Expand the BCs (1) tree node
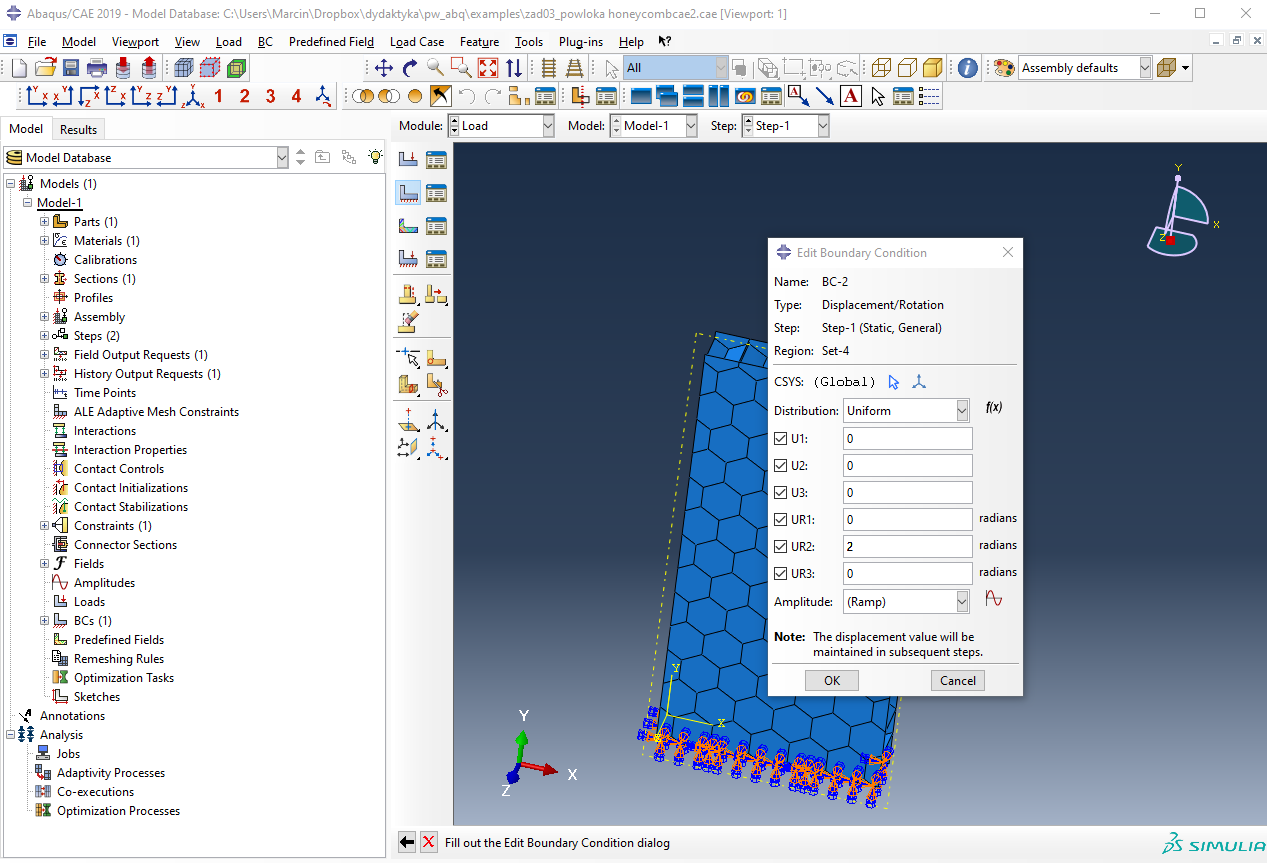 44,621
